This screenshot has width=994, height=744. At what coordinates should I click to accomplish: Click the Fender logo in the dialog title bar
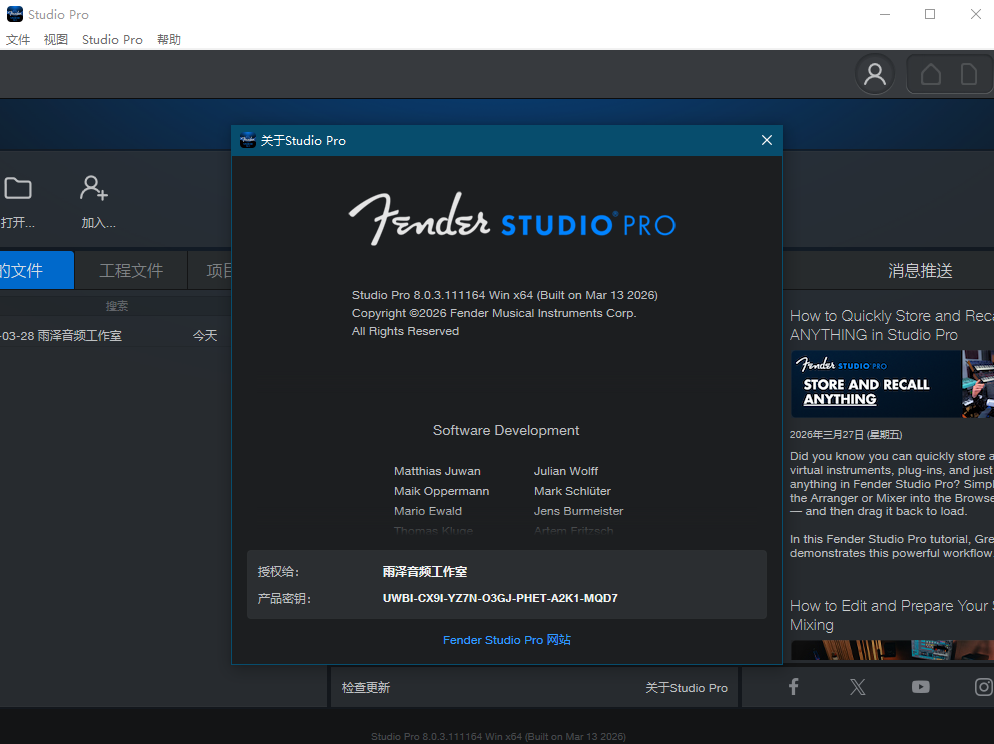point(247,140)
